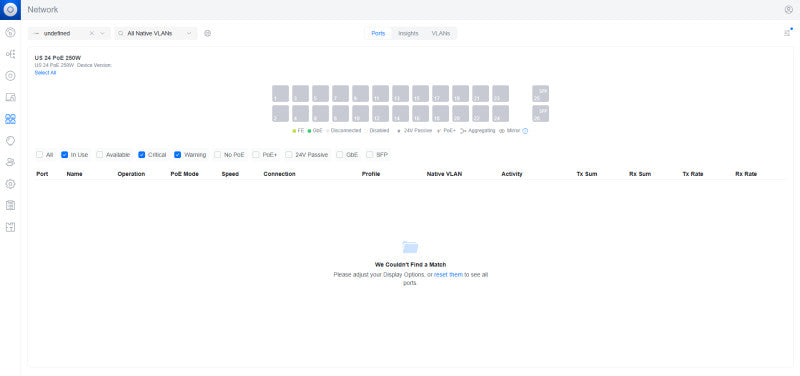The image size is (800, 376).
Task: Click the info icon beside Mirror legend
Action: click(525, 131)
